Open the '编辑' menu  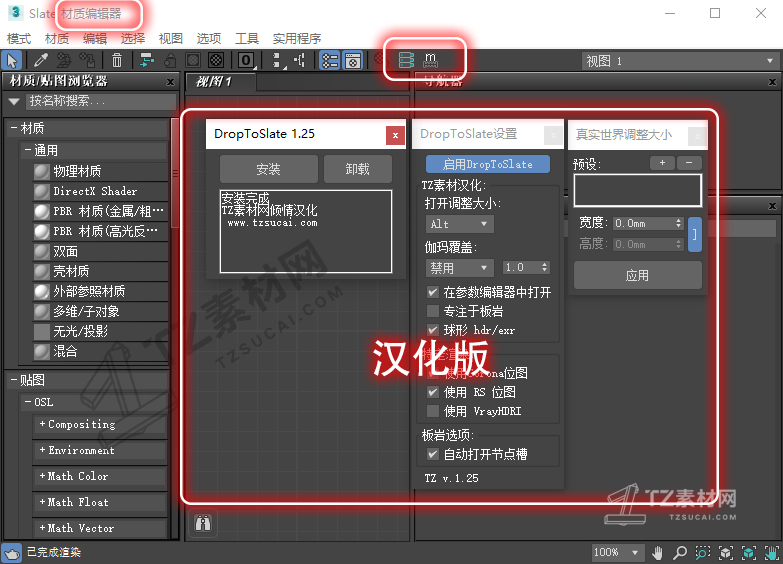pyautogui.click(x=95, y=38)
